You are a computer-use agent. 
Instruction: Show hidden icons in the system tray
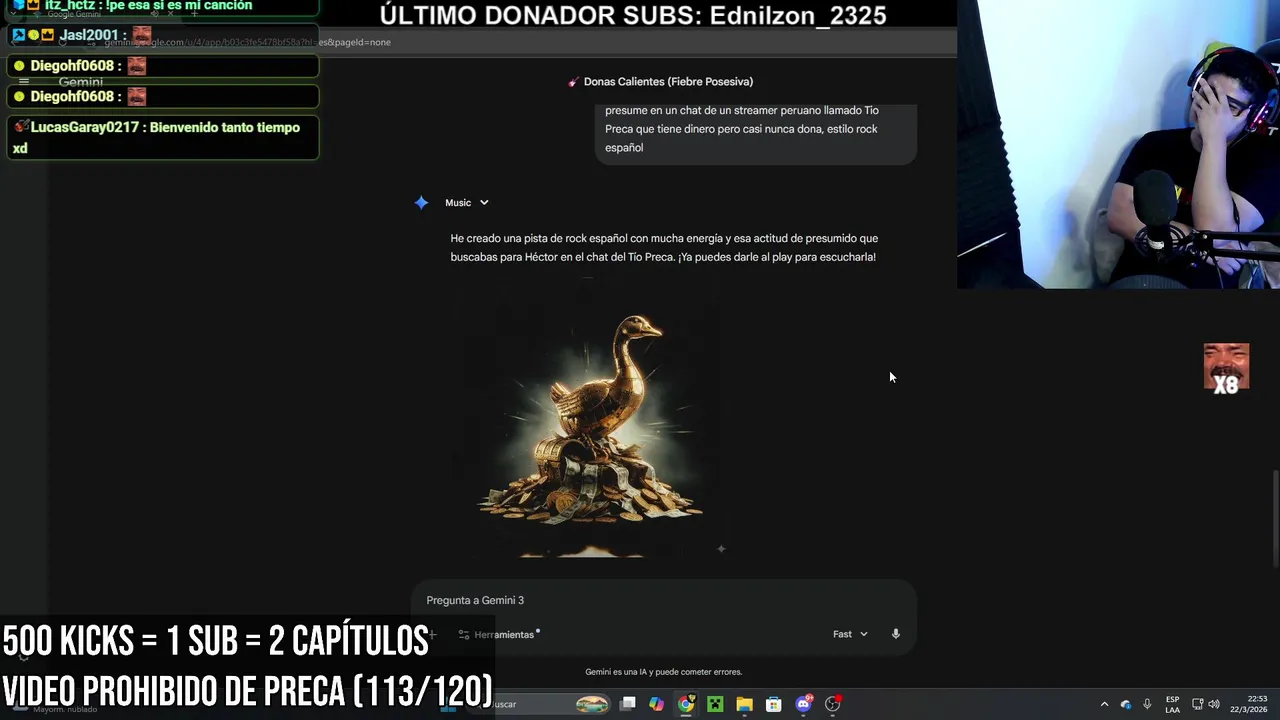click(1104, 704)
